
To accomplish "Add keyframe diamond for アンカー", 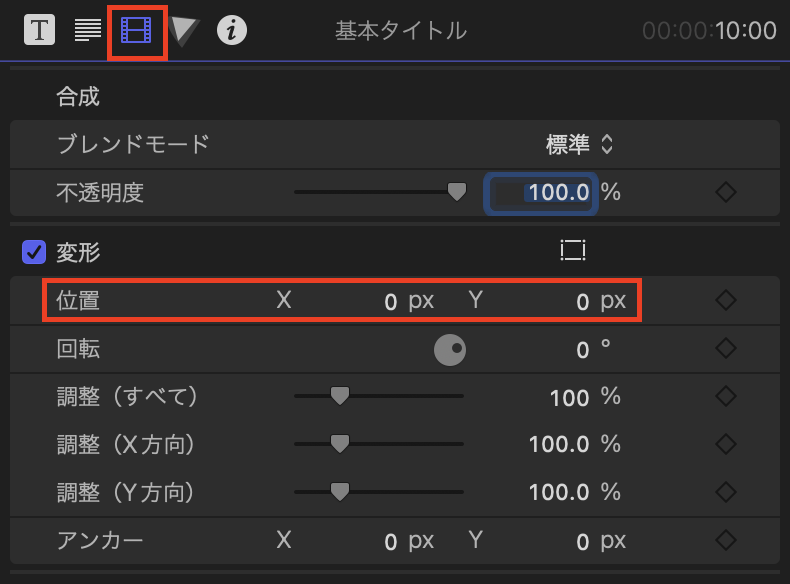I will [x=727, y=541].
